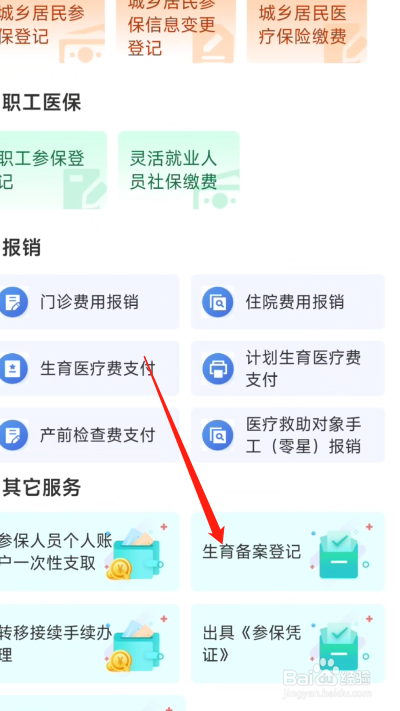
Task: Open 城乡居民医疗保险缴费 card
Action: (307, 31)
